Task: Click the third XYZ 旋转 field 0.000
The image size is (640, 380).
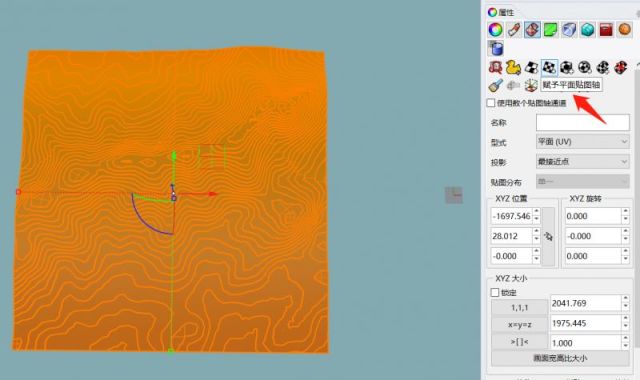Action: click(593, 256)
